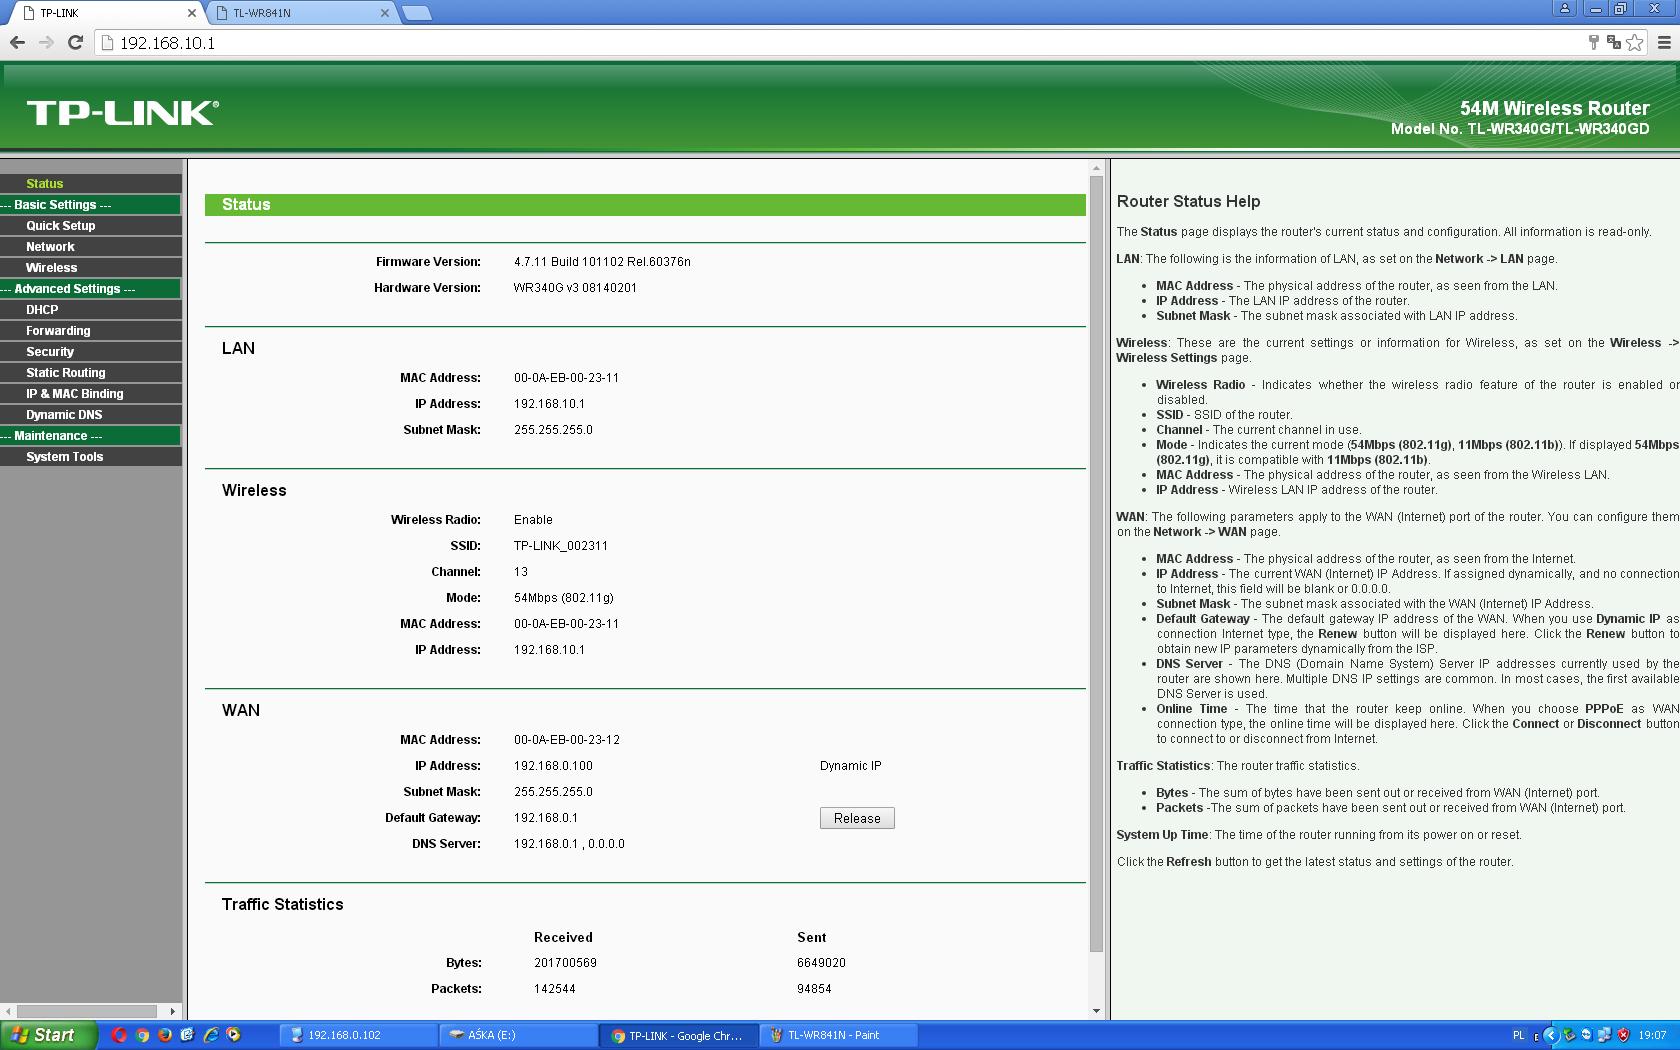Open the Forwarding menu
The height and width of the screenshot is (1050, 1680).
[x=90, y=331]
